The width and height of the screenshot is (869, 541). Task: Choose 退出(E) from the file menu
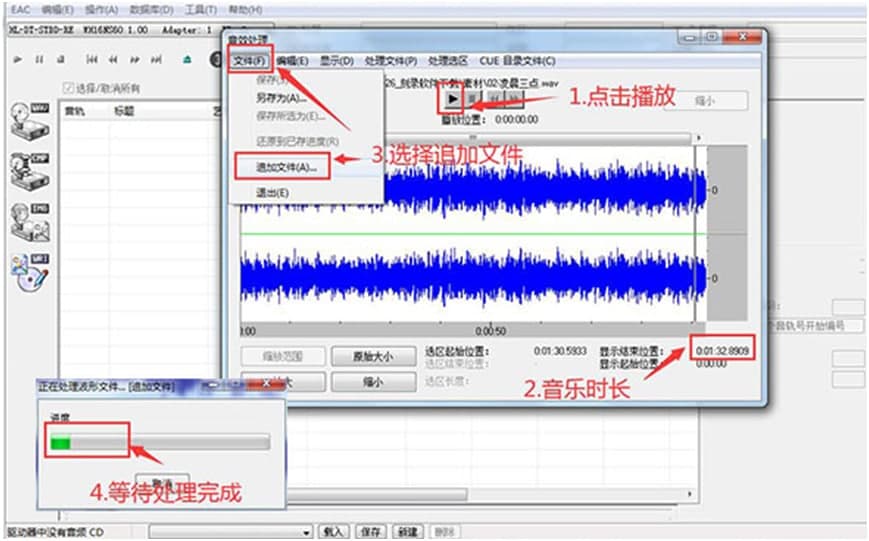(272, 193)
